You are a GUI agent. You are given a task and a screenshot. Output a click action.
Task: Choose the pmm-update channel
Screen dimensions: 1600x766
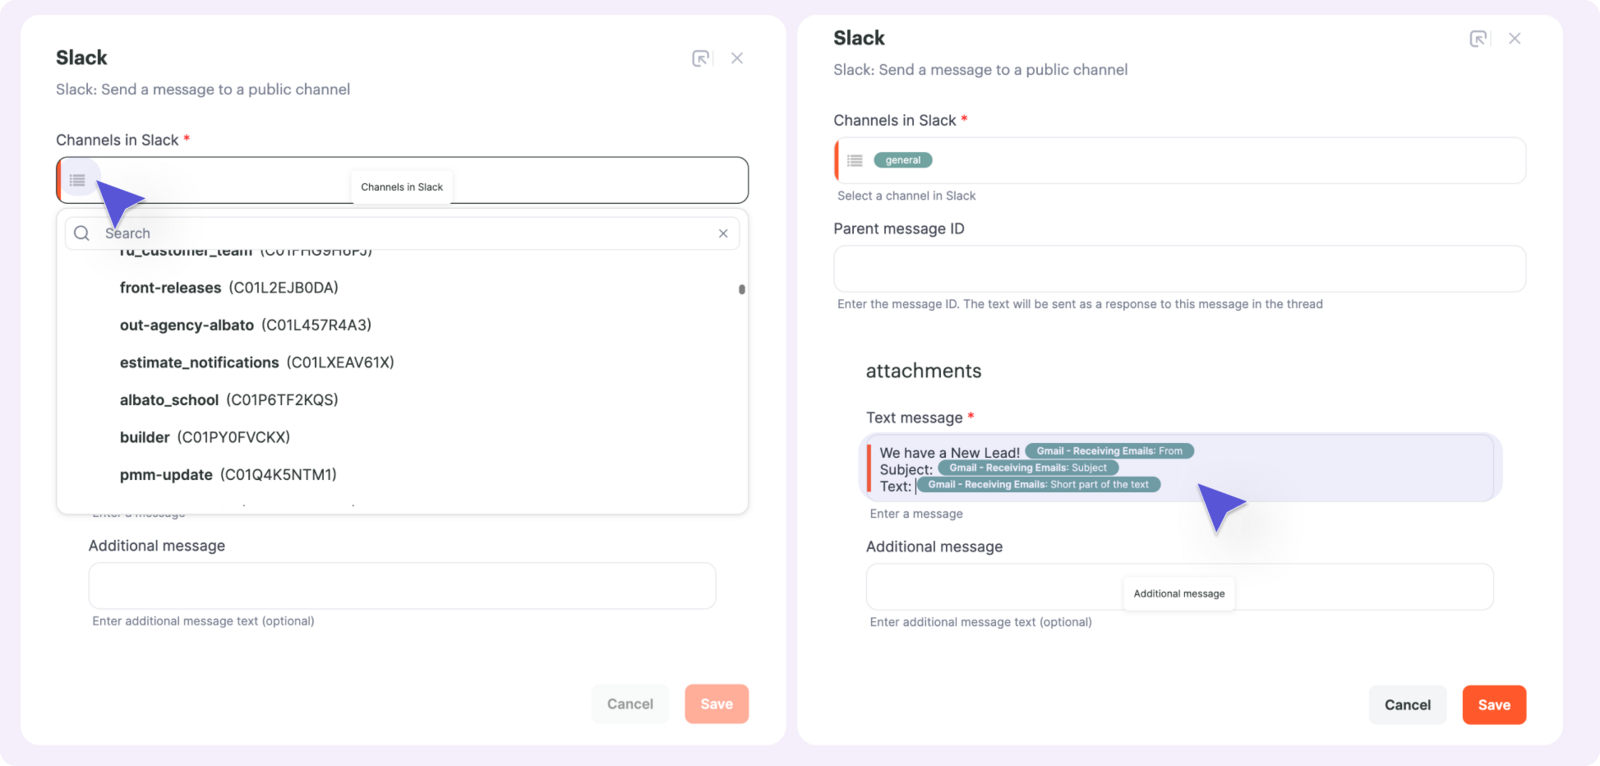[x=228, y=475]
